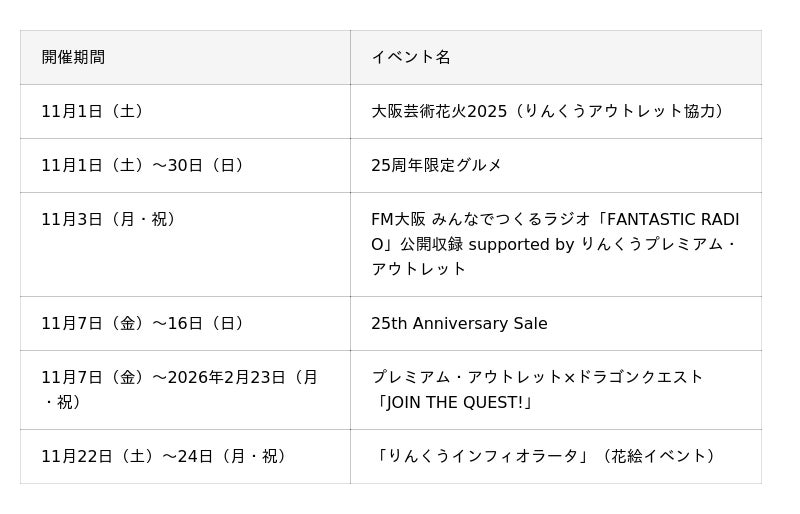This screenshot has height=514, width=800.
Task: Select the 25周年限定グルメ event cell
Action: tap(437, 165)
